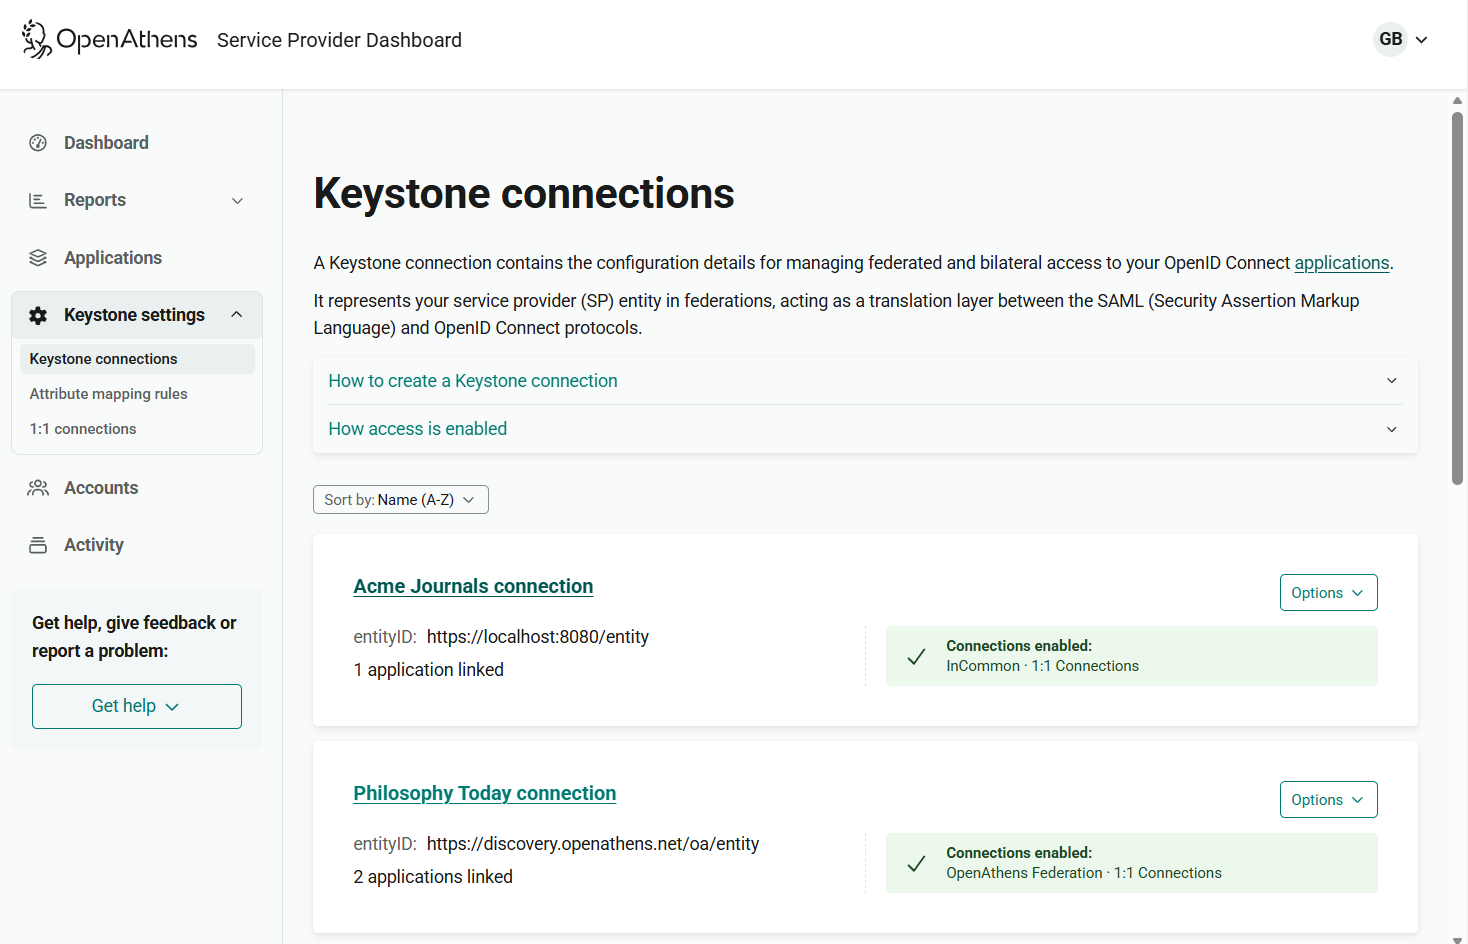Open the Get help dropdown
This screenshot has height=944, width=1468.
tap(137, 706)
